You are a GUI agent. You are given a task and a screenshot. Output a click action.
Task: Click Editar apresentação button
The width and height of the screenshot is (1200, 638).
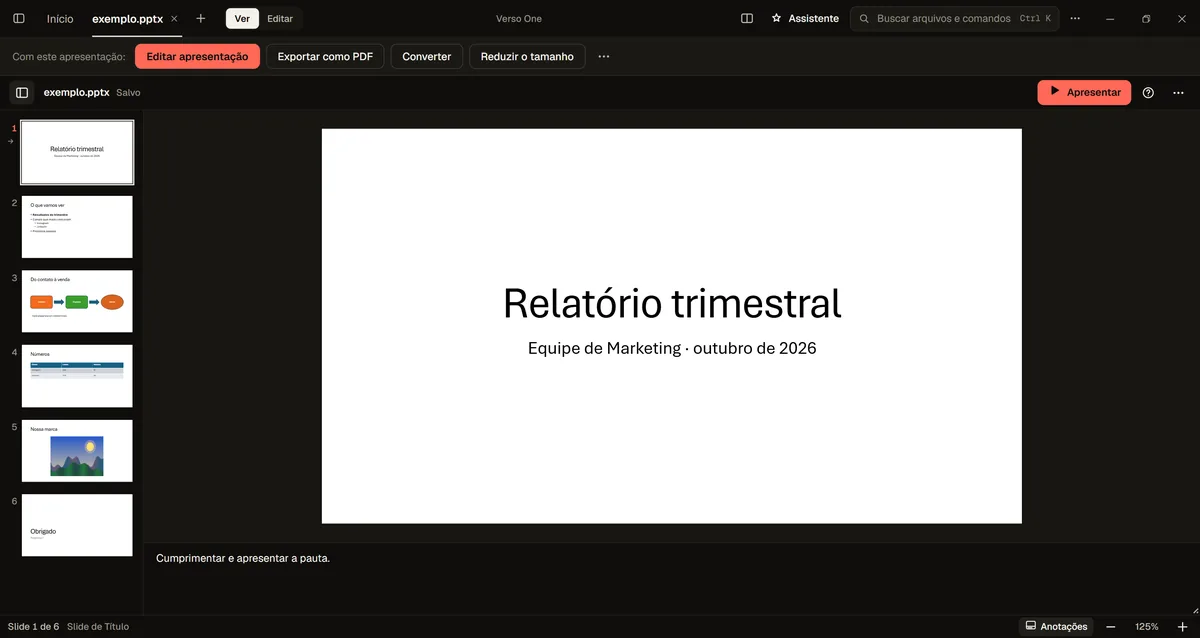coord(197,57)
